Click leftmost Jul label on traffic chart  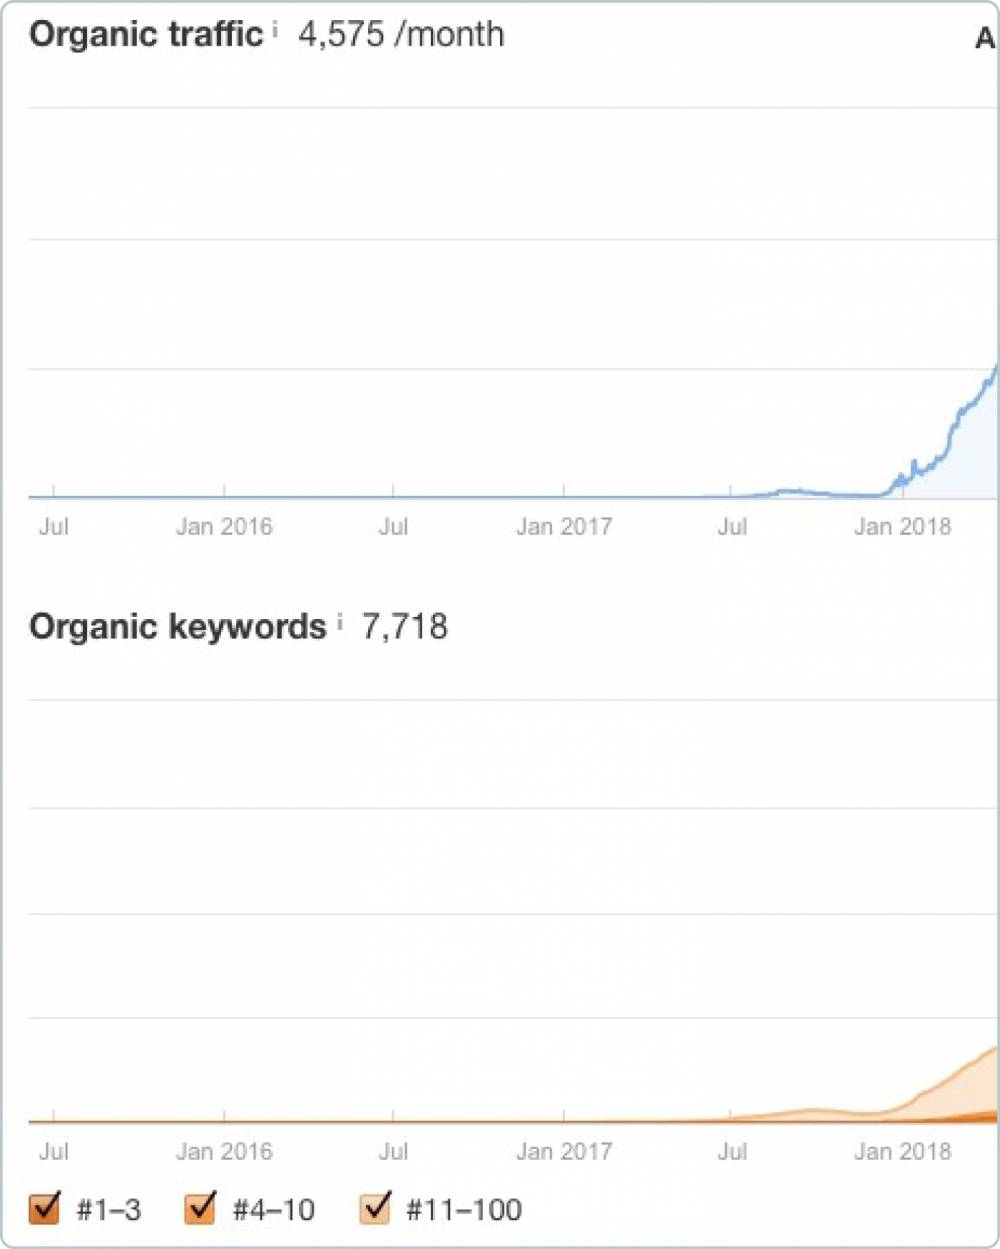coord(54,526)
